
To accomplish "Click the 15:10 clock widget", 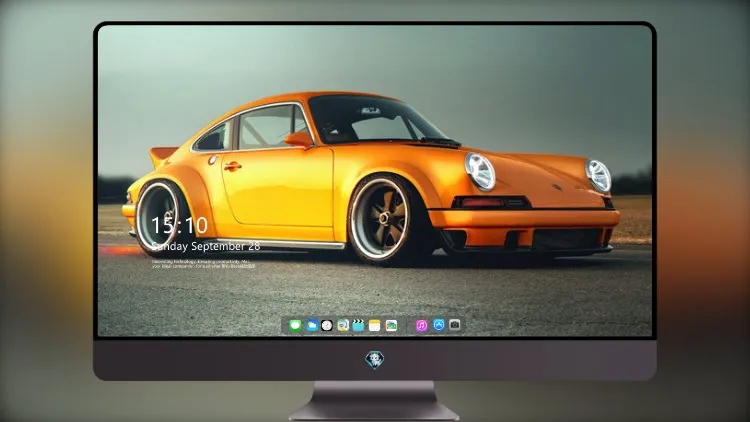I will click(x=179, y=225).
